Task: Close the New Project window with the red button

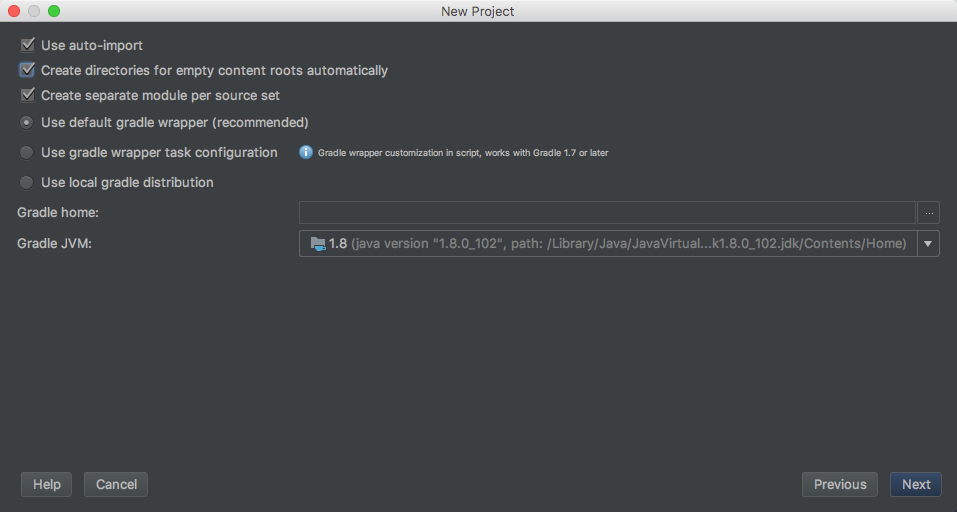Action: pyautogui.click(x=14, y=11)
